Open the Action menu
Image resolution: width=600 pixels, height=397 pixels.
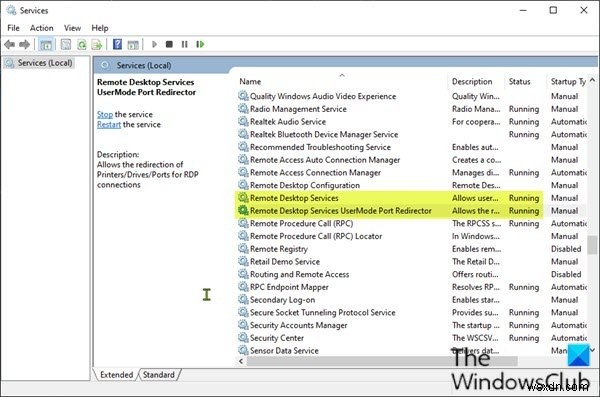pyautogui.click(x=41, y=28)
